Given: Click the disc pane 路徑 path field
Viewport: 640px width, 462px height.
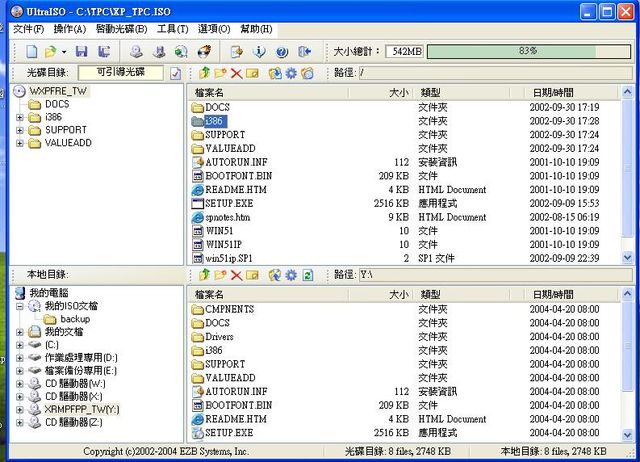Looking at the screenshot, I should [x=496, y=73].
